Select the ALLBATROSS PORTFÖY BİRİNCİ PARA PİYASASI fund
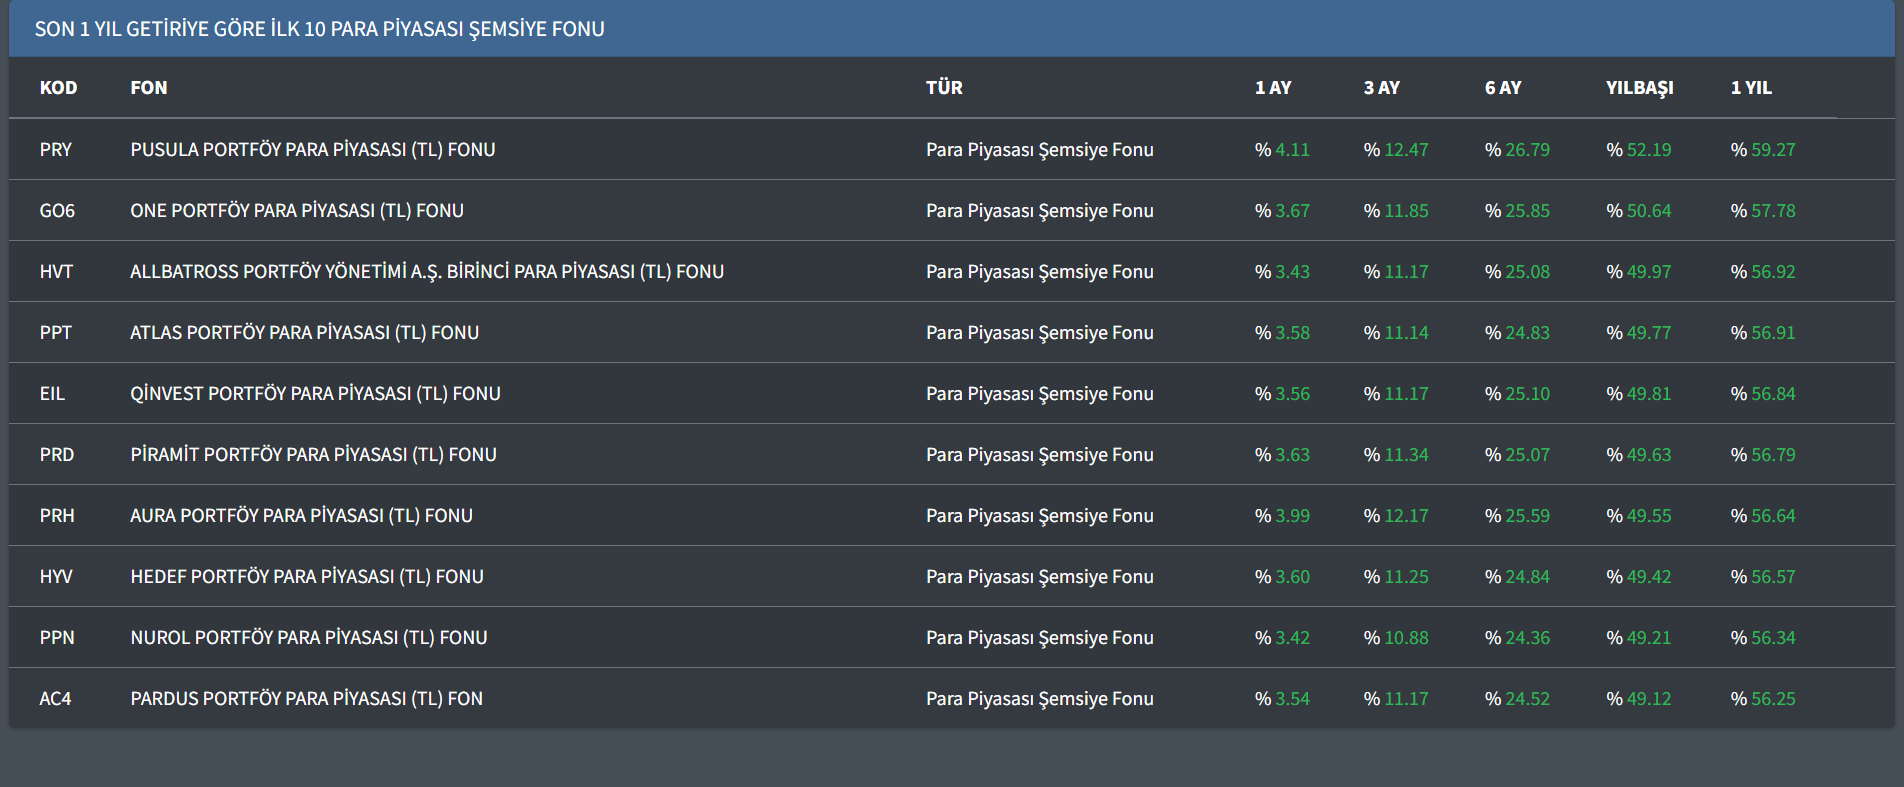Screen dimensions: 1904x787 (x=426, y=272)
